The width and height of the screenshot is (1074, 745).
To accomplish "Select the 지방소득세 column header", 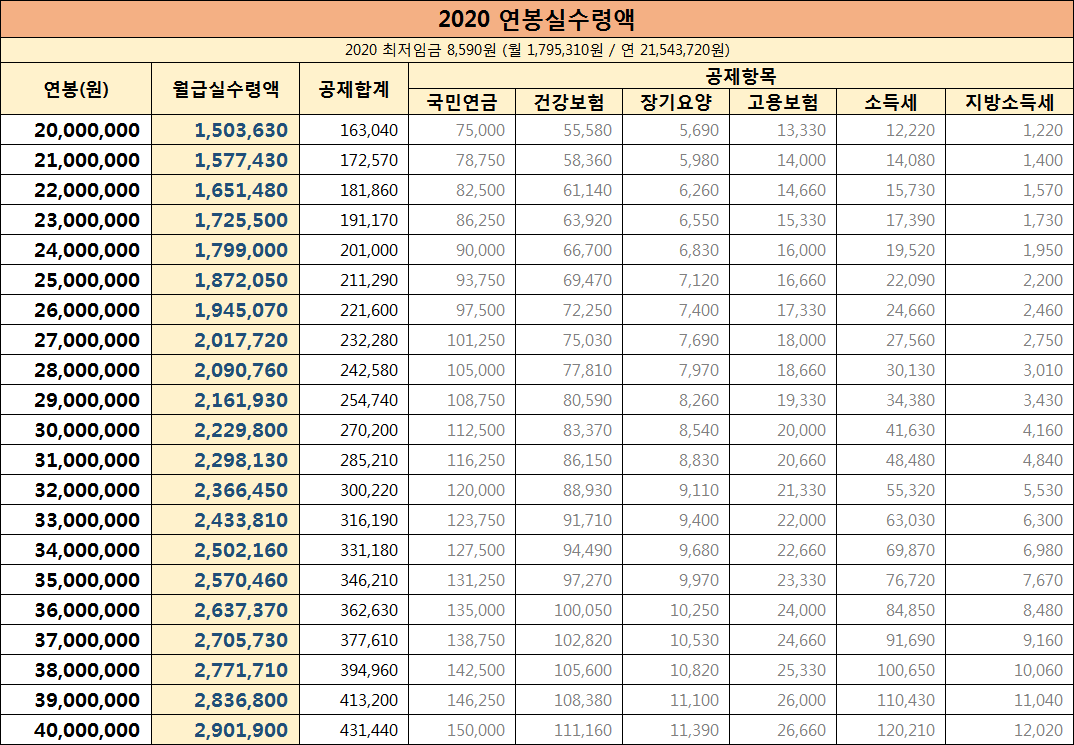I will [x=1005, y=100].
